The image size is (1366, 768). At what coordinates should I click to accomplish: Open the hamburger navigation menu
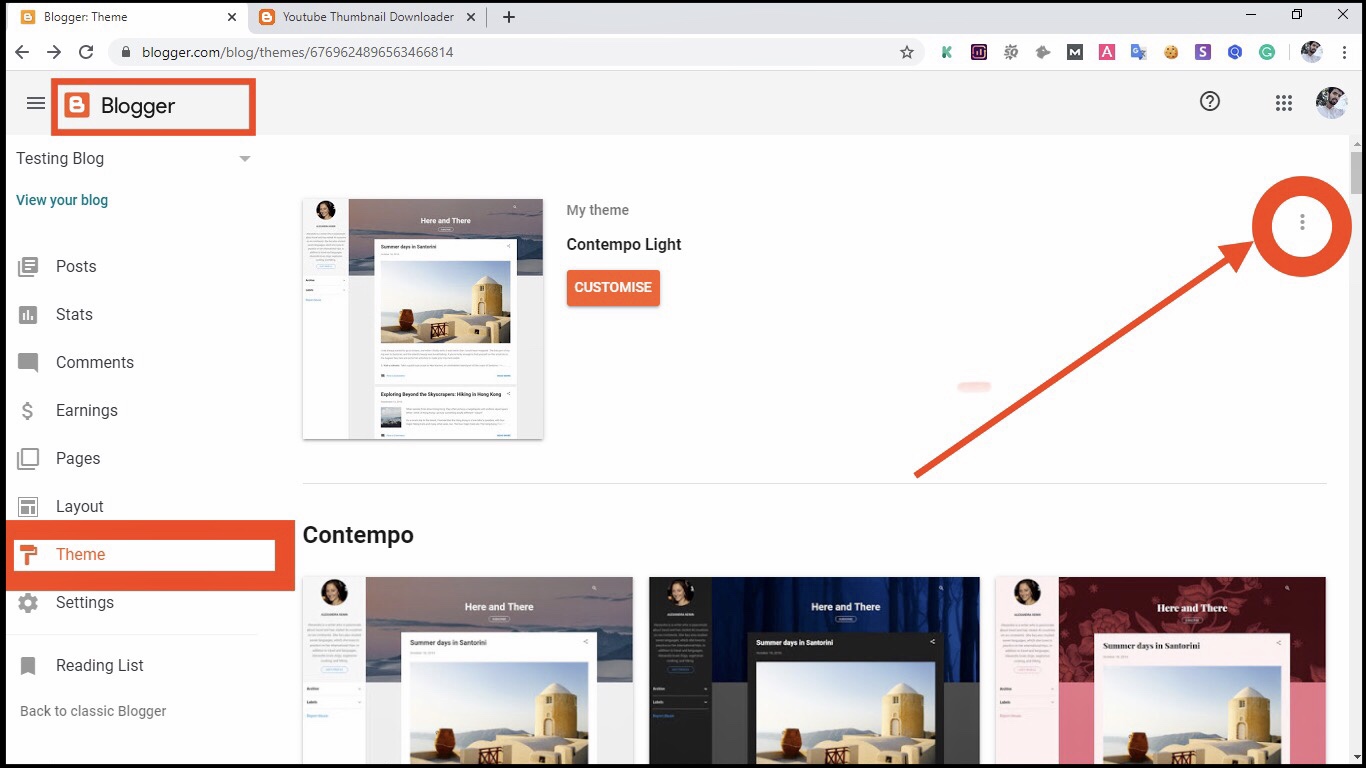click(36, 103)
